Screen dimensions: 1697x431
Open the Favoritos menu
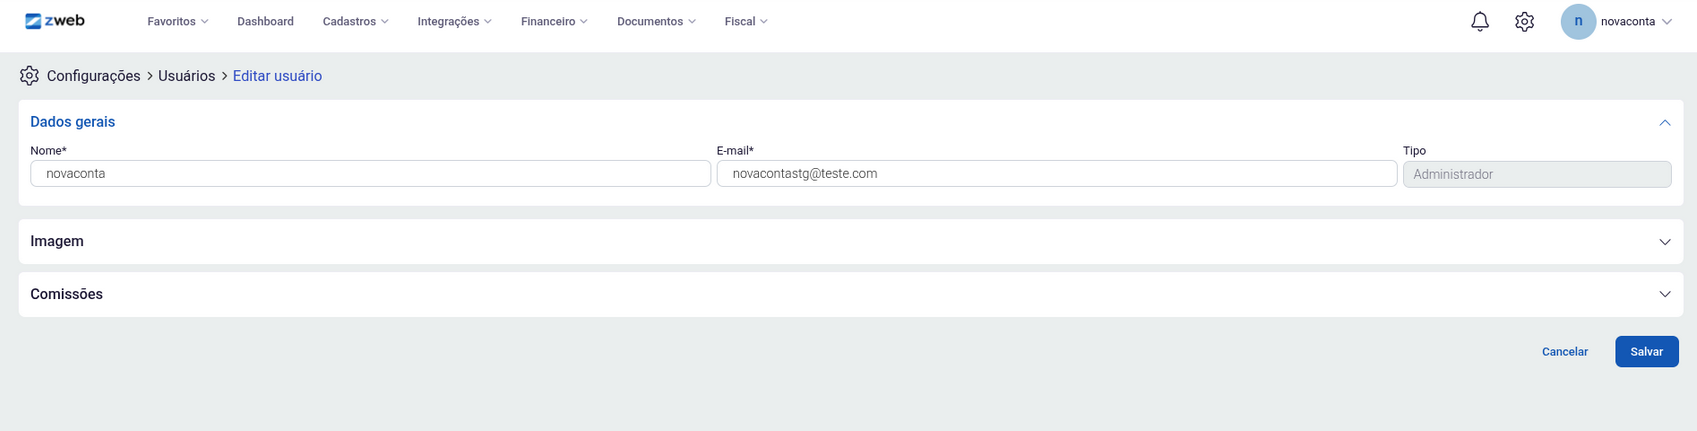point(177,21)
